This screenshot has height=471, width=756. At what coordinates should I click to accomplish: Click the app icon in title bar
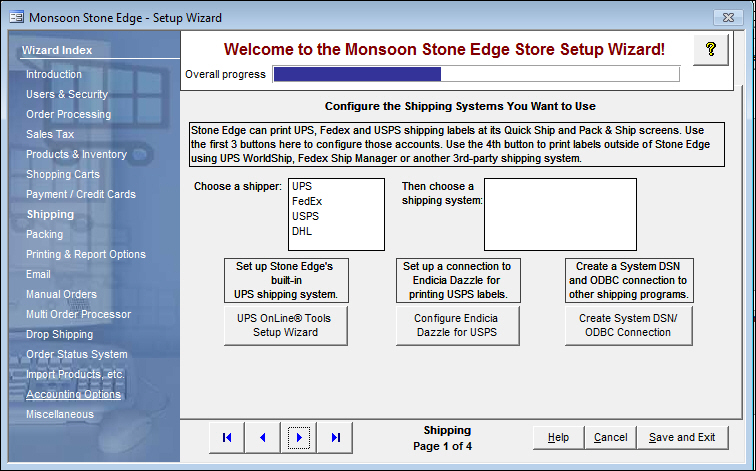pos(17,18)
